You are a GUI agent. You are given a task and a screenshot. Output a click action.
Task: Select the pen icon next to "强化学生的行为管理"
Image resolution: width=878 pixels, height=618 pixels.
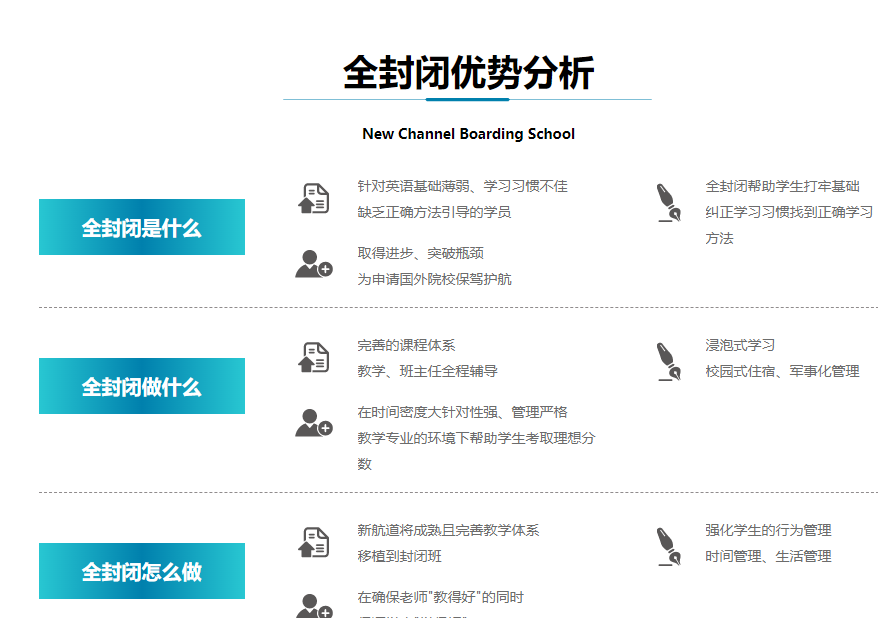667,546
